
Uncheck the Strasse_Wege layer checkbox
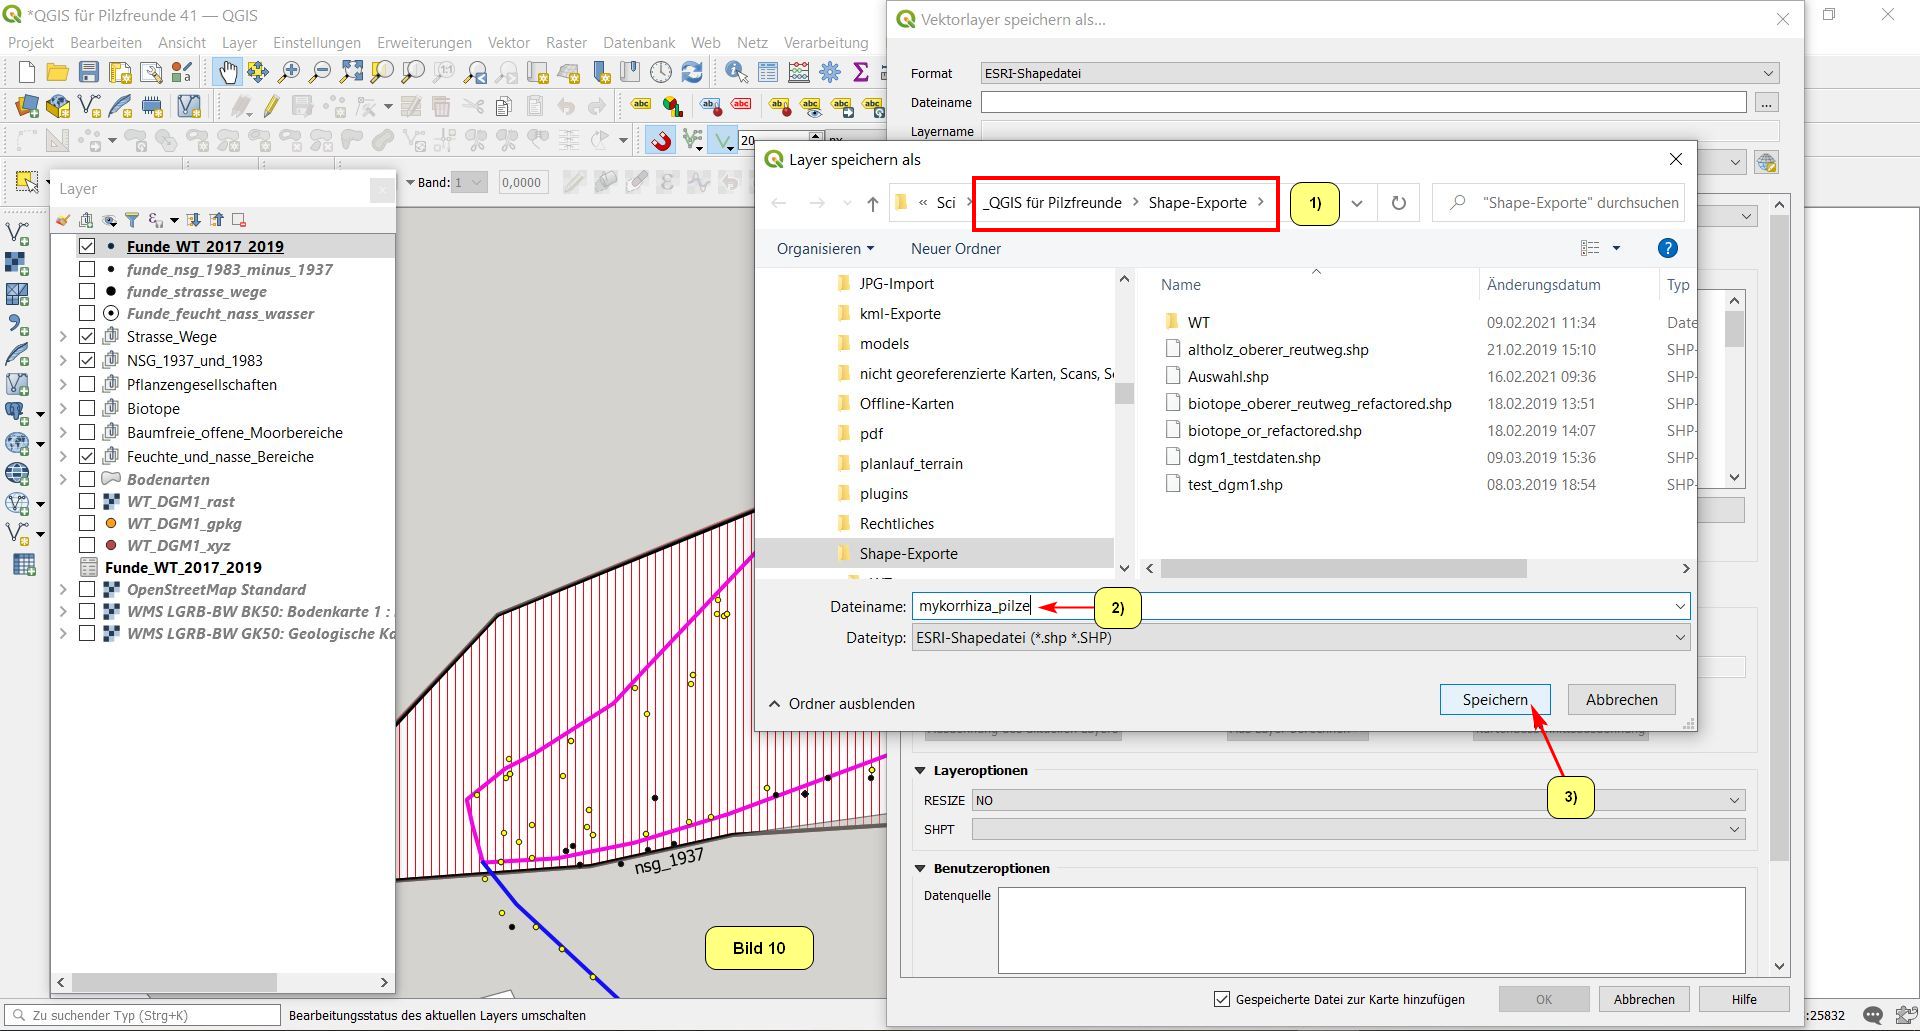click(x=87, y=336)
